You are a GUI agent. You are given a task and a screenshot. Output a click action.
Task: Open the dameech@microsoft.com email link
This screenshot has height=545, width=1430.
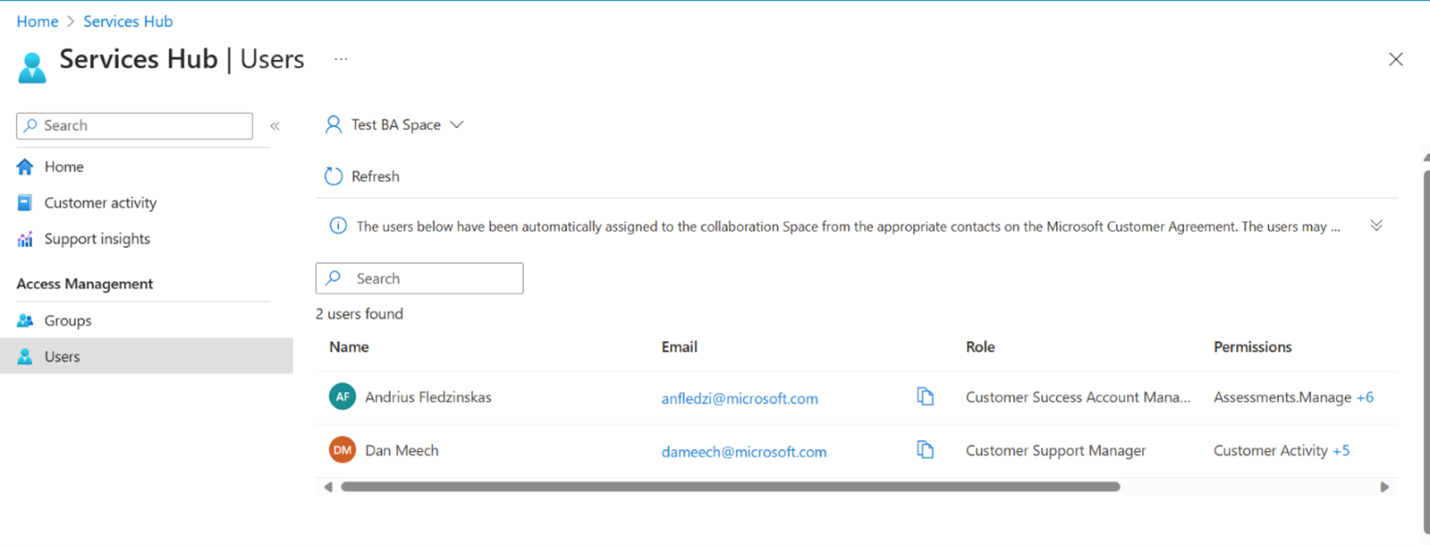click(744, 451)
